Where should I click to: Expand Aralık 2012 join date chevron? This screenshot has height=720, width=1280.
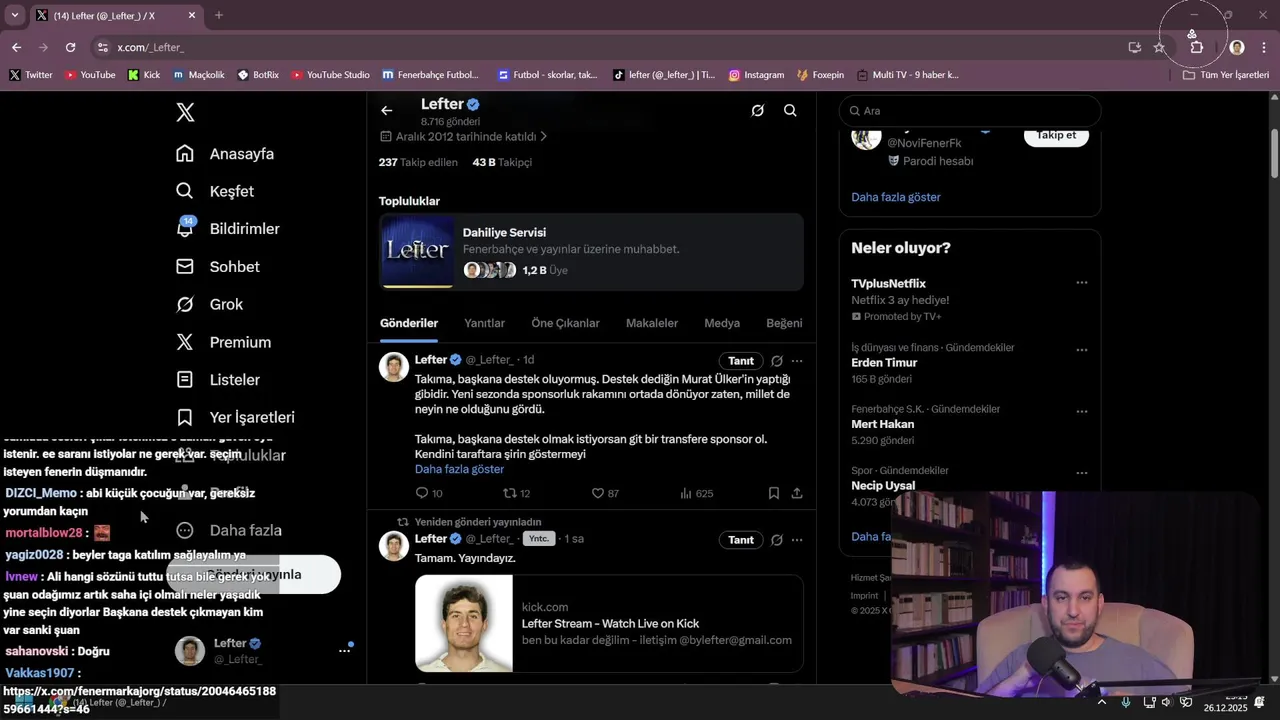(543, 136)
